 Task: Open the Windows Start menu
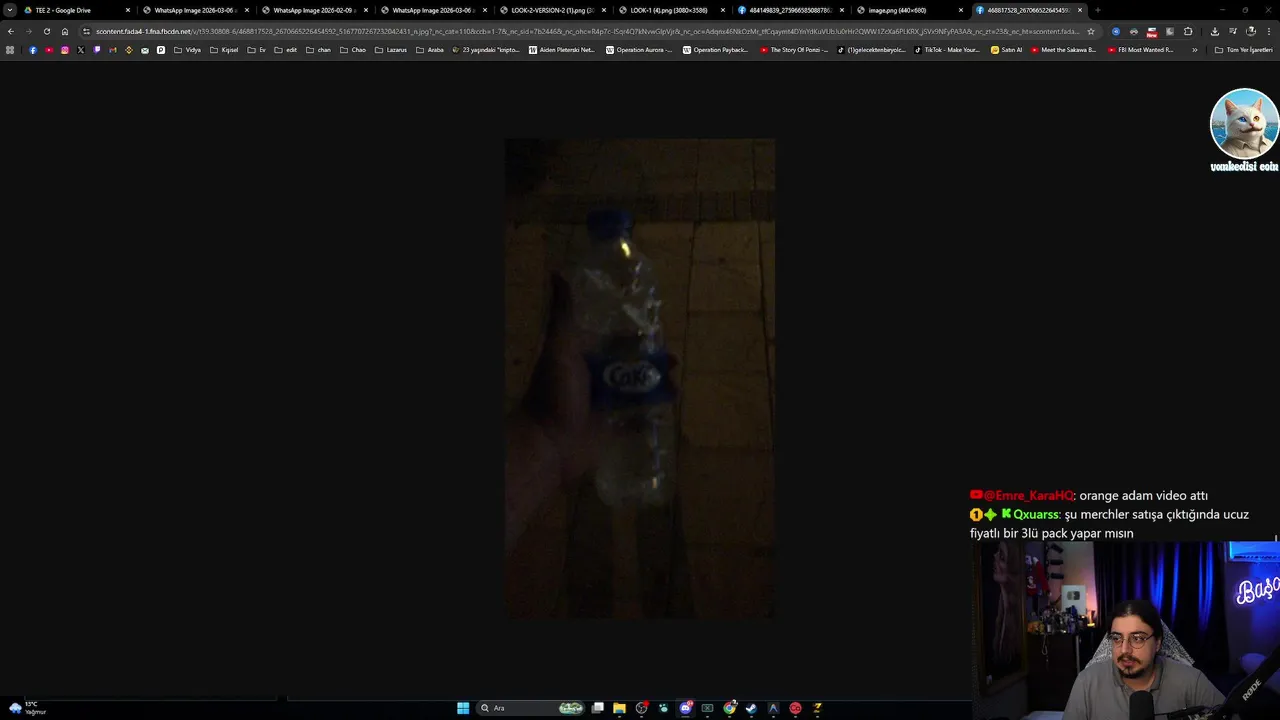463,708
